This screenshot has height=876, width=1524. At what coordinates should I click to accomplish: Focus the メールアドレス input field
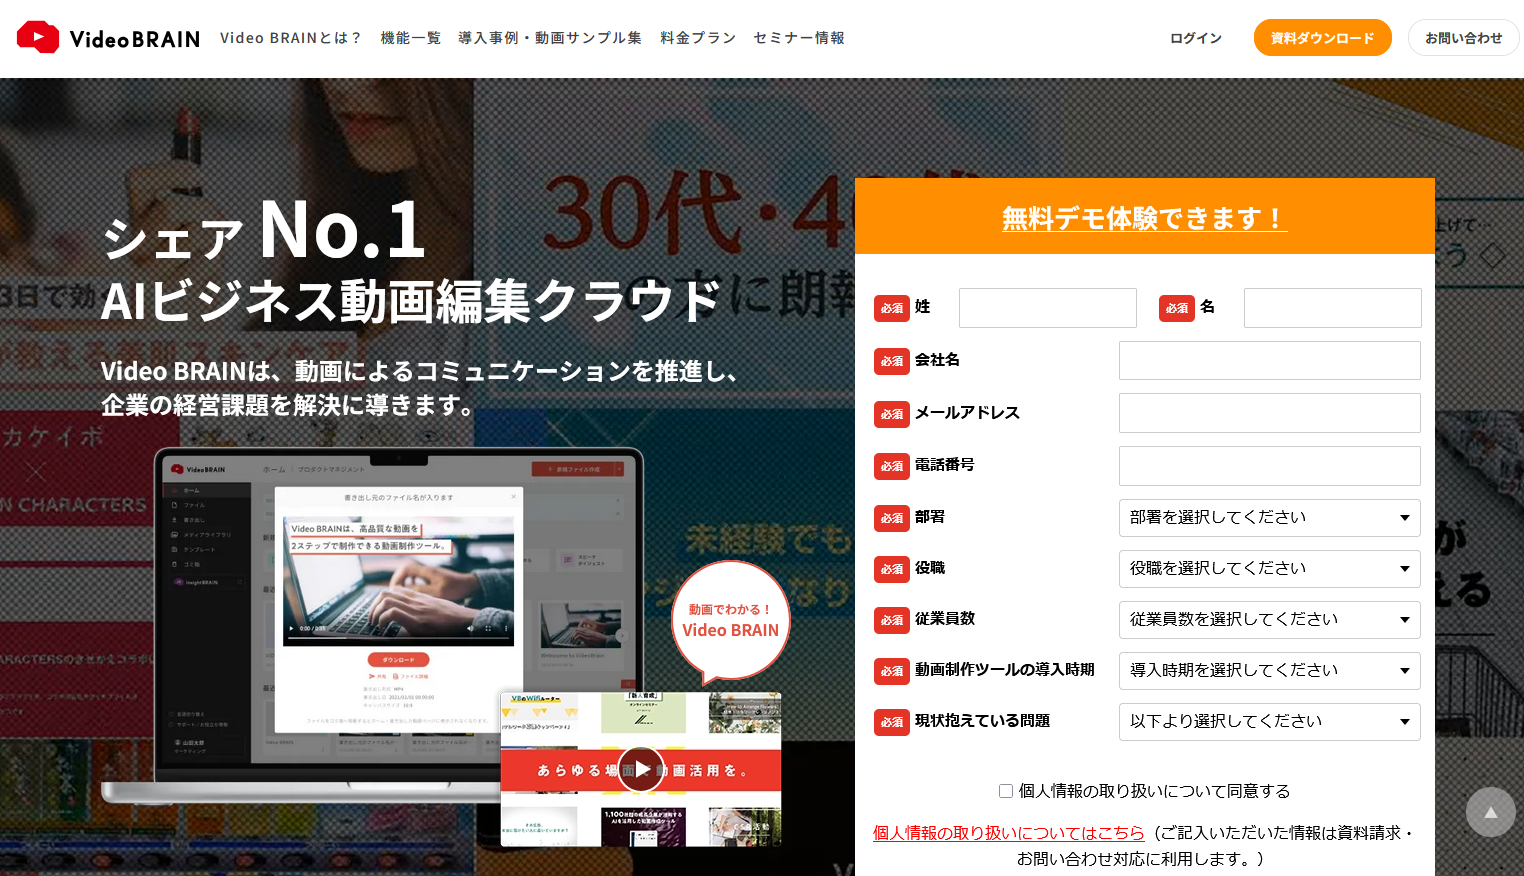pos(1269,413)
